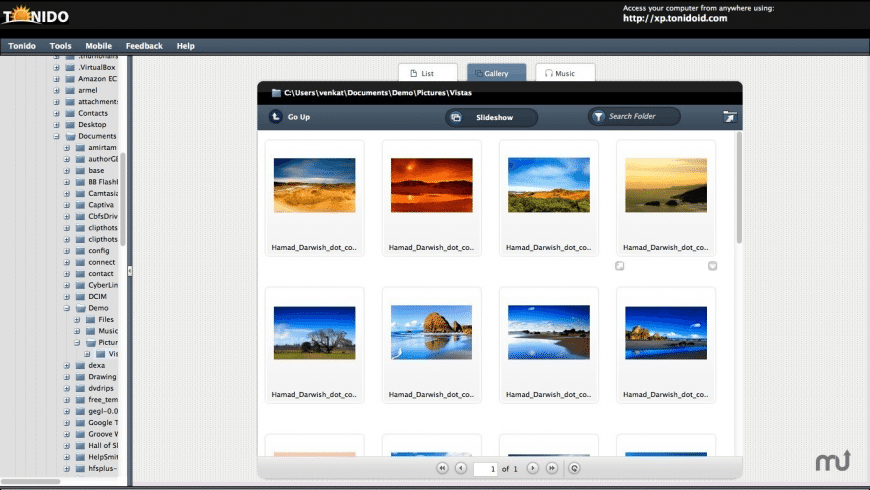The height and width of the screenshot is (490, 870).
Task: Collapse the Demo folder in the tree
Action: tap(67, 308)
